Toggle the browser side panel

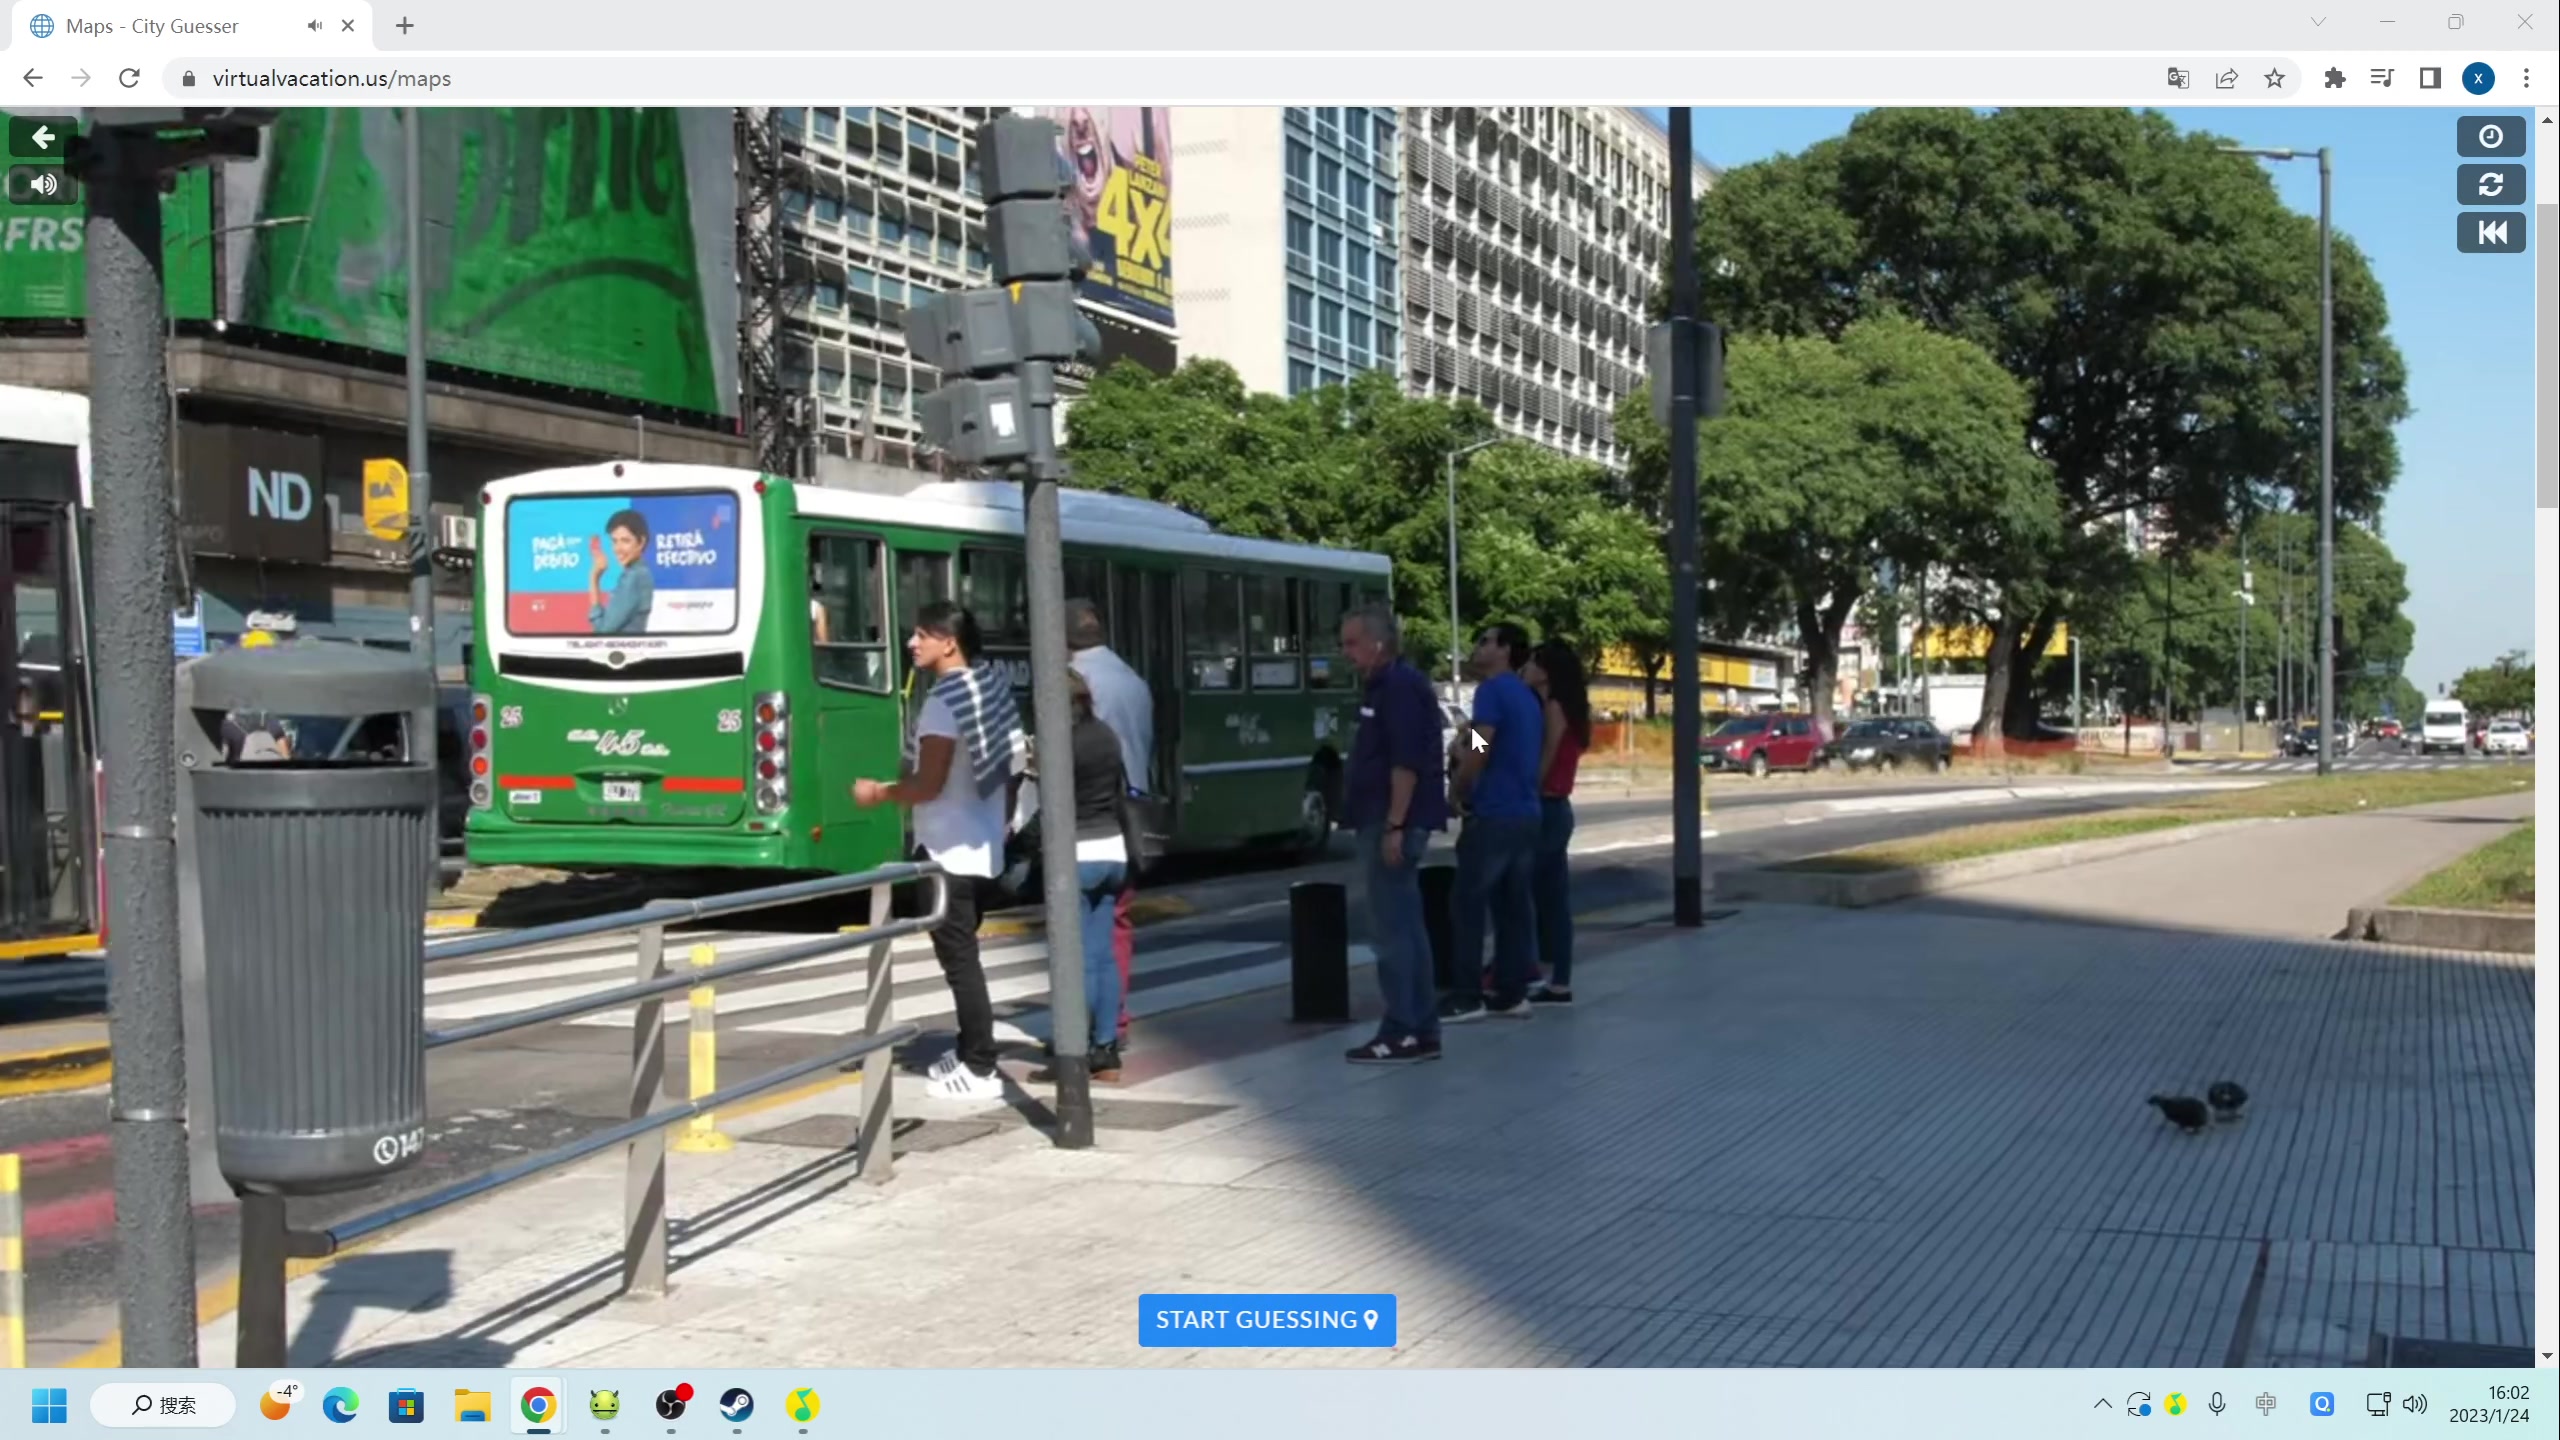coord(2430,78)
